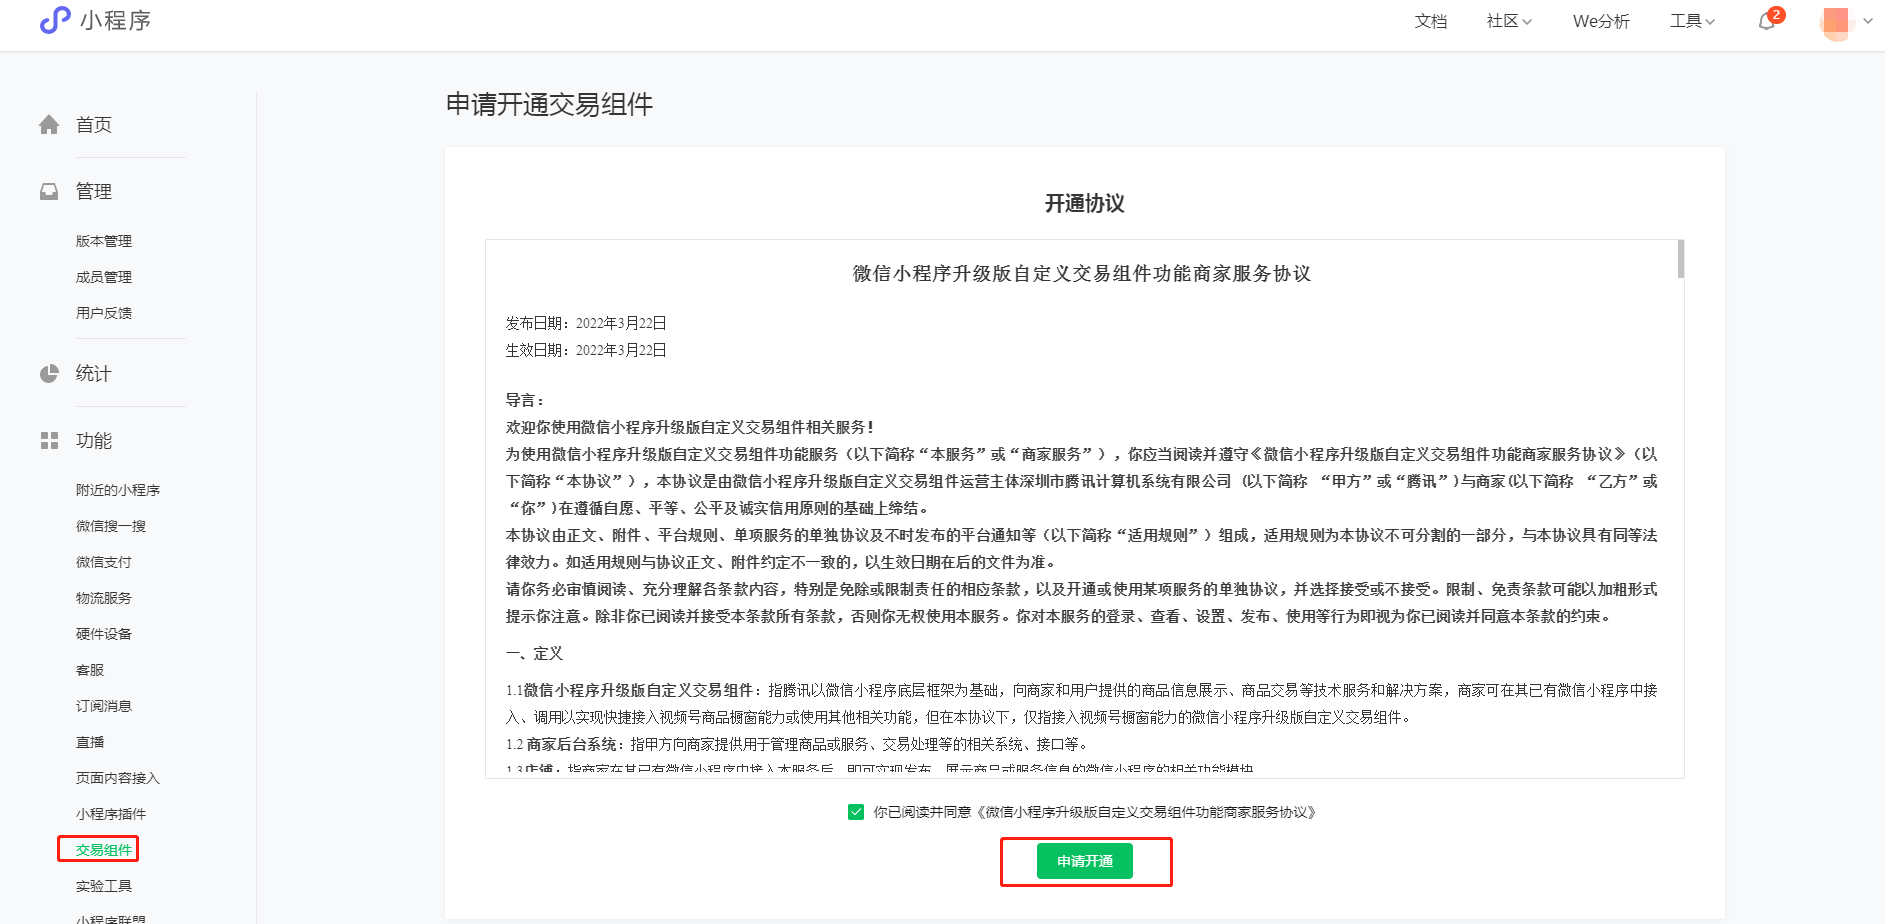Open 附近的小程序 in sidebar

coord(118,490)
